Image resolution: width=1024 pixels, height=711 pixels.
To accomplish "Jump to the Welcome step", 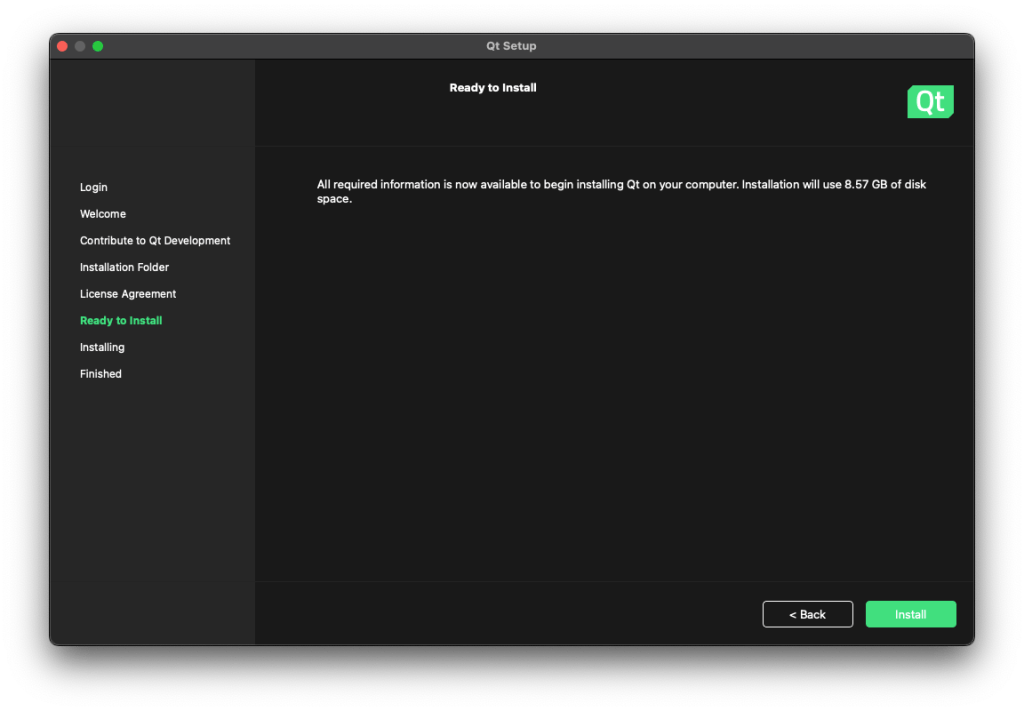I will pyautogui.click(x=103, y=214).
